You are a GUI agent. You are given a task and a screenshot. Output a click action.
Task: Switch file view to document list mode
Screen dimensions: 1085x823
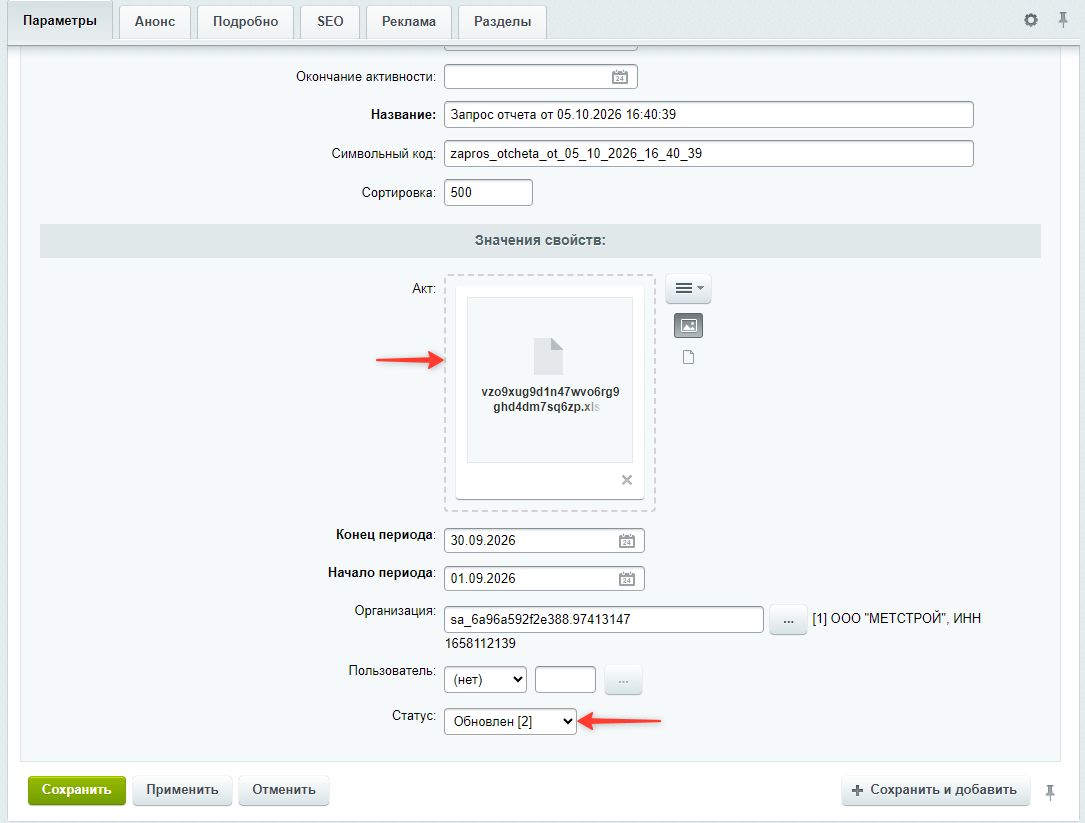click(689, 357)
